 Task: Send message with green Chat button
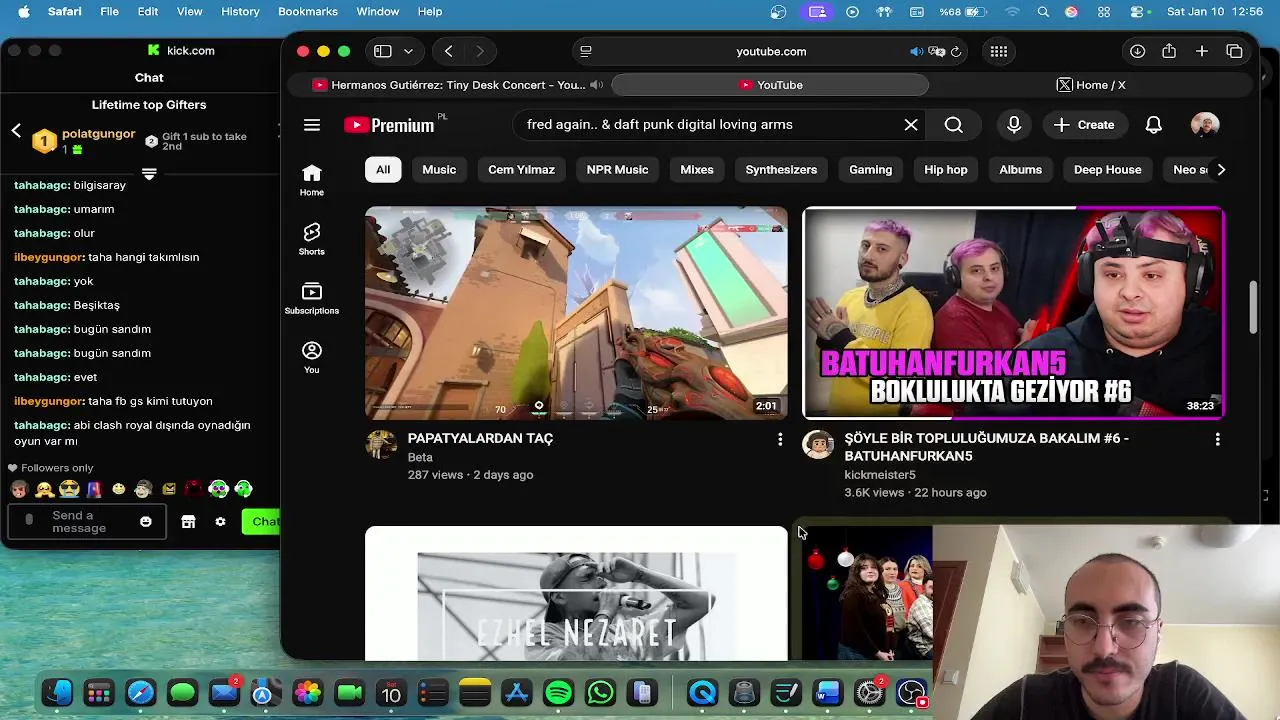click(x=262, y=522)
